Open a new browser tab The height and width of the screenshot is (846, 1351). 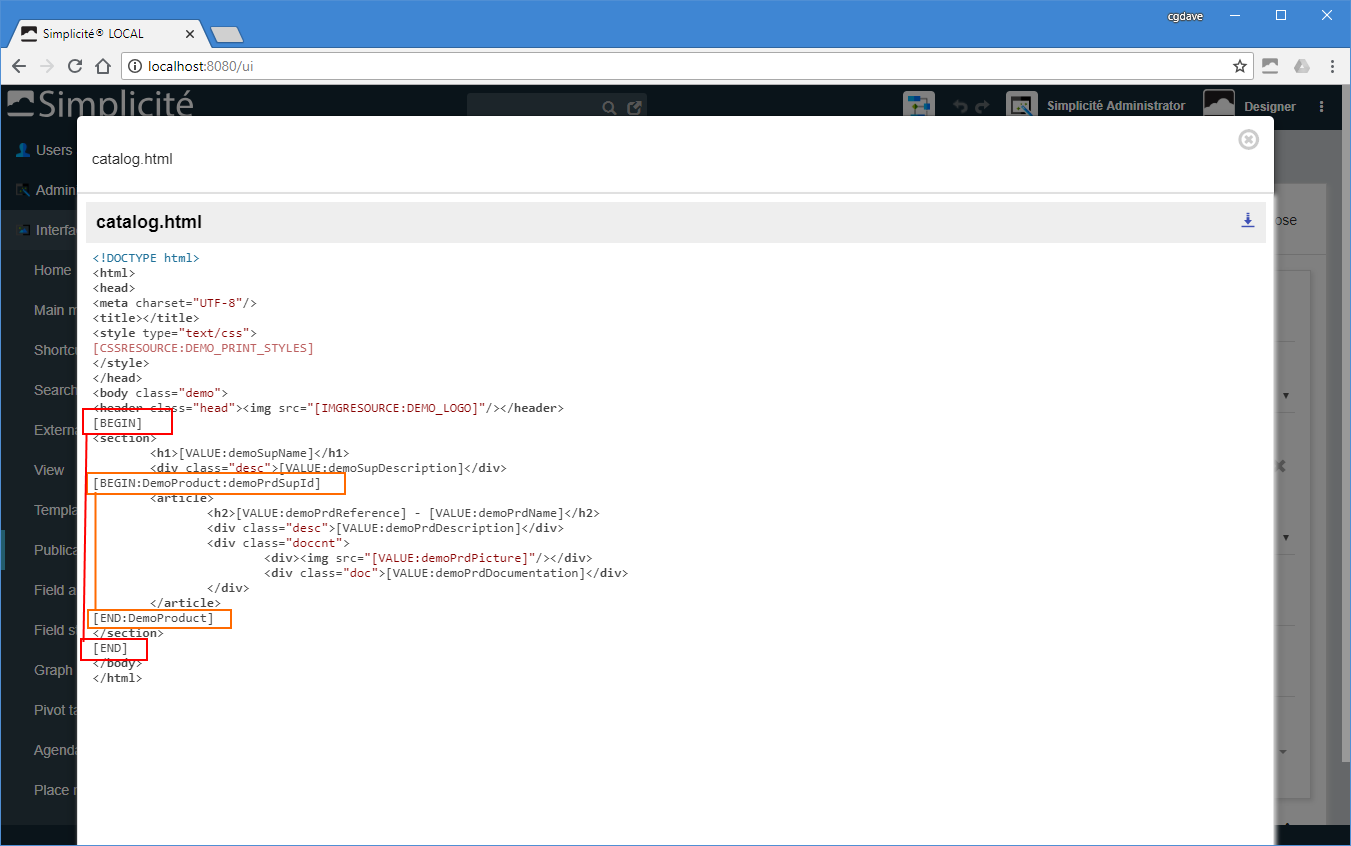228,35
